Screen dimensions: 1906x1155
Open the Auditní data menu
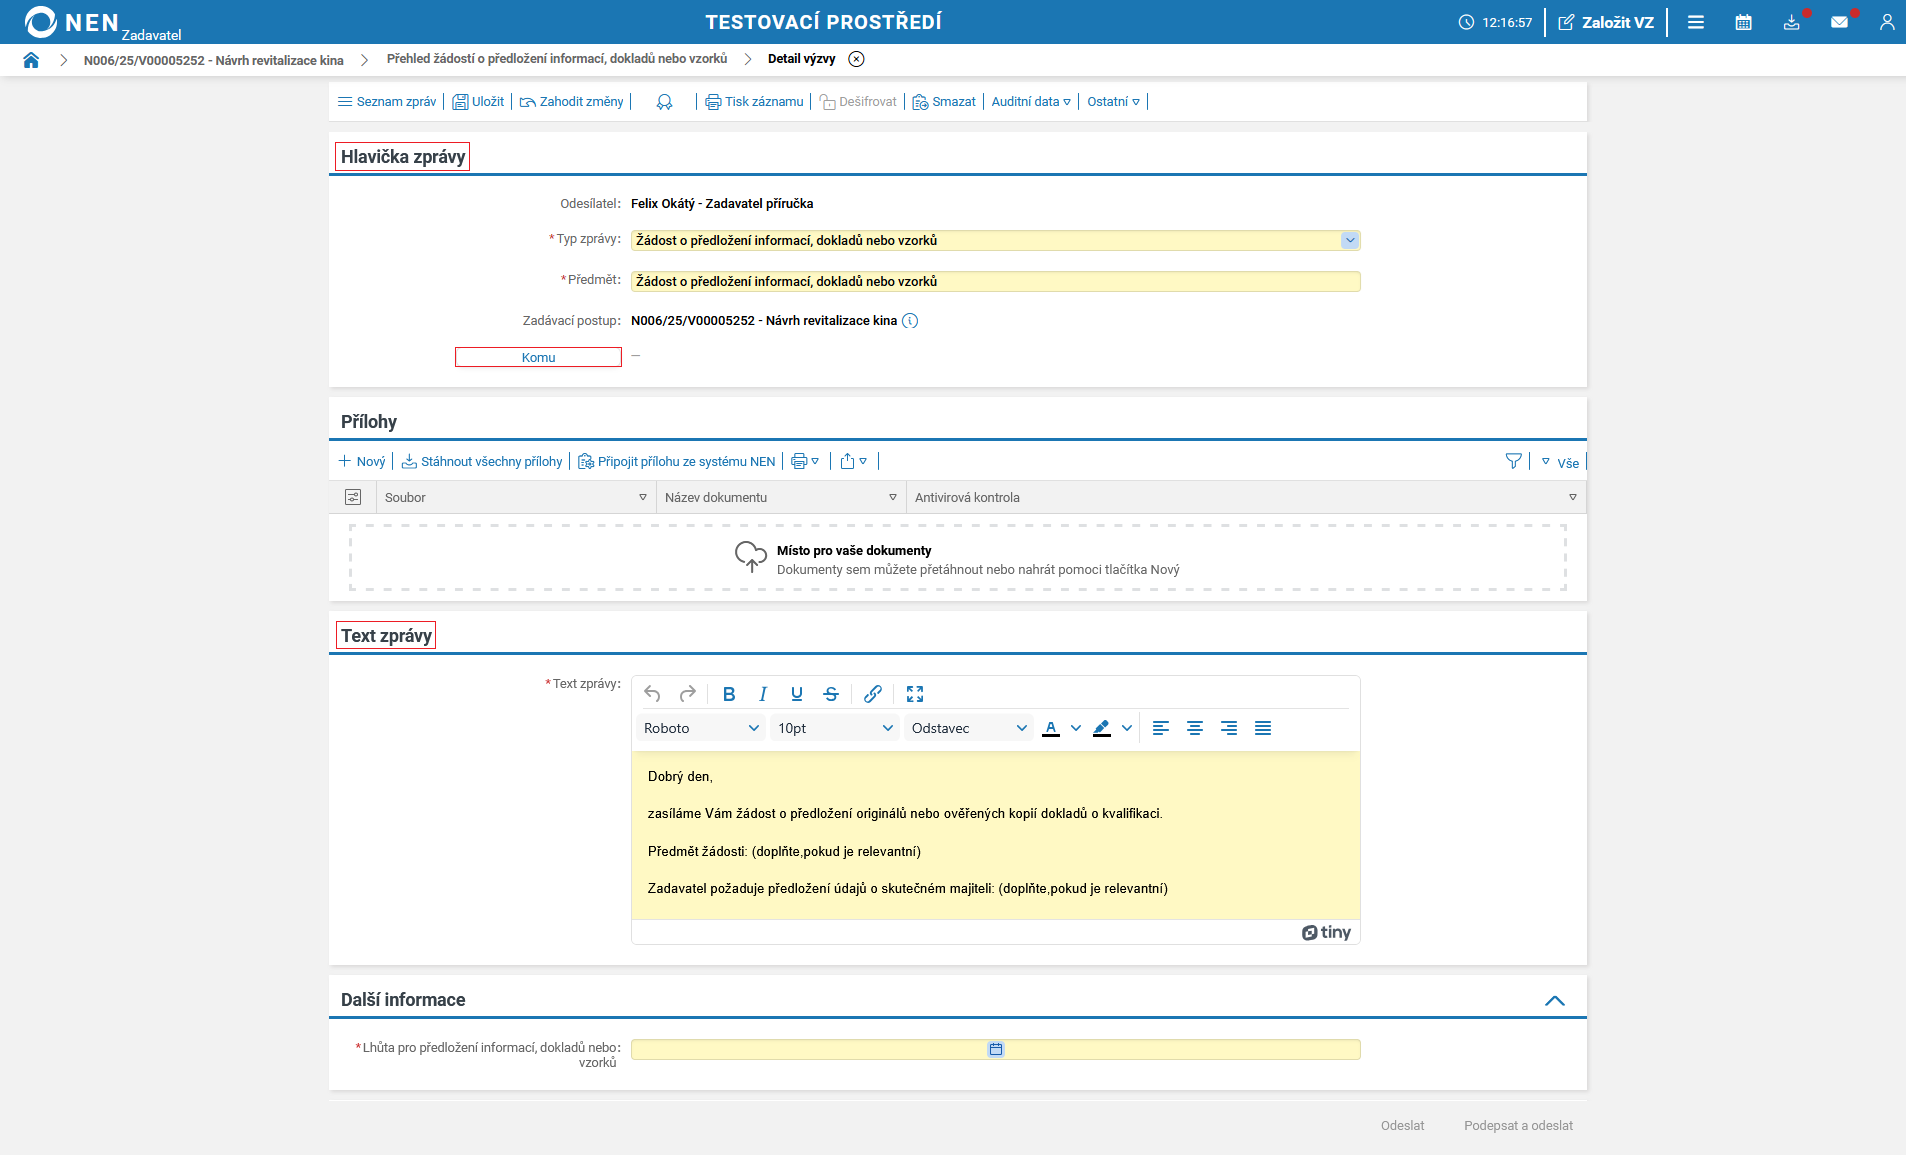[1031, 102]
